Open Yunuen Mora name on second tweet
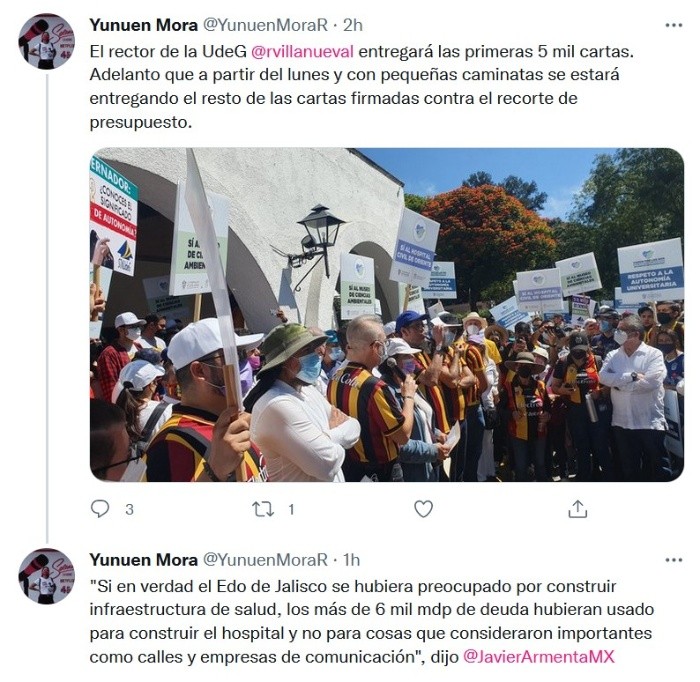This screenshot has height=682, width=700. 143,560
